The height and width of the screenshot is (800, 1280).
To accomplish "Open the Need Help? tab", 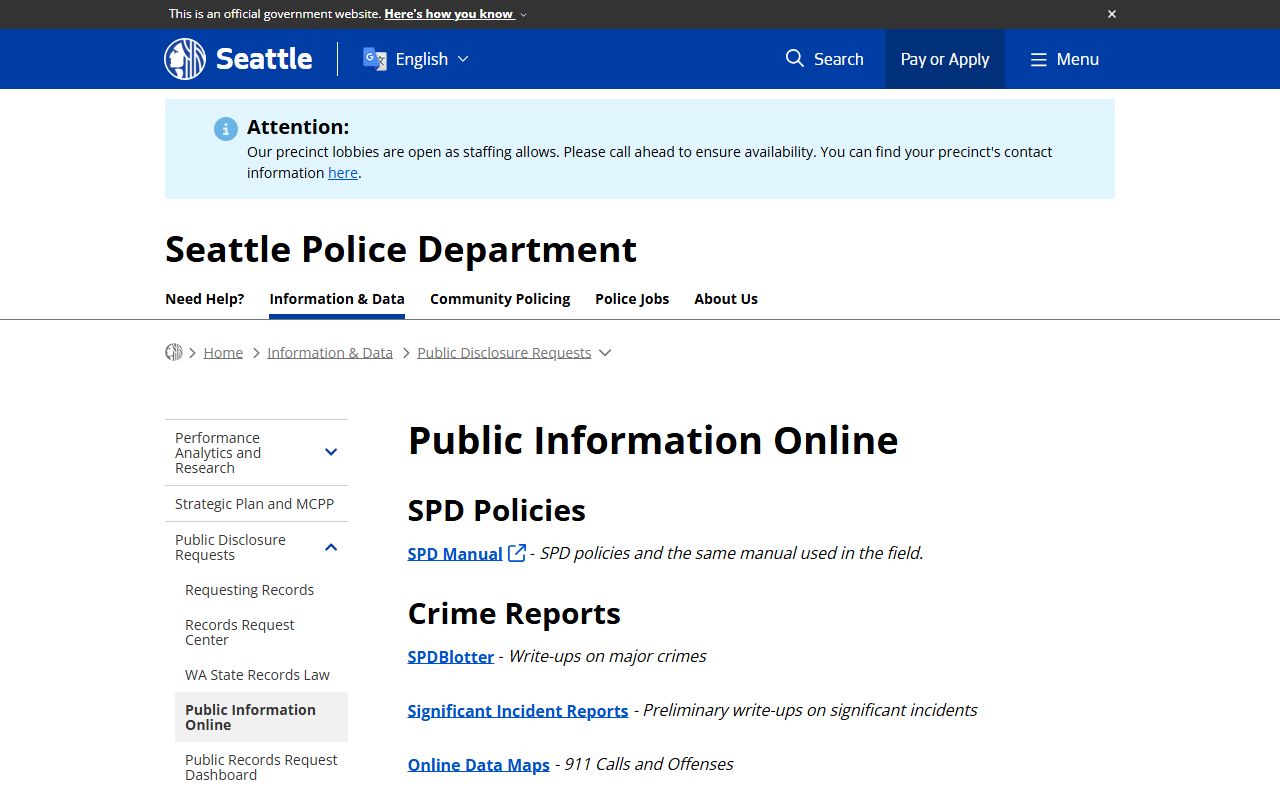I will [205, 299].
